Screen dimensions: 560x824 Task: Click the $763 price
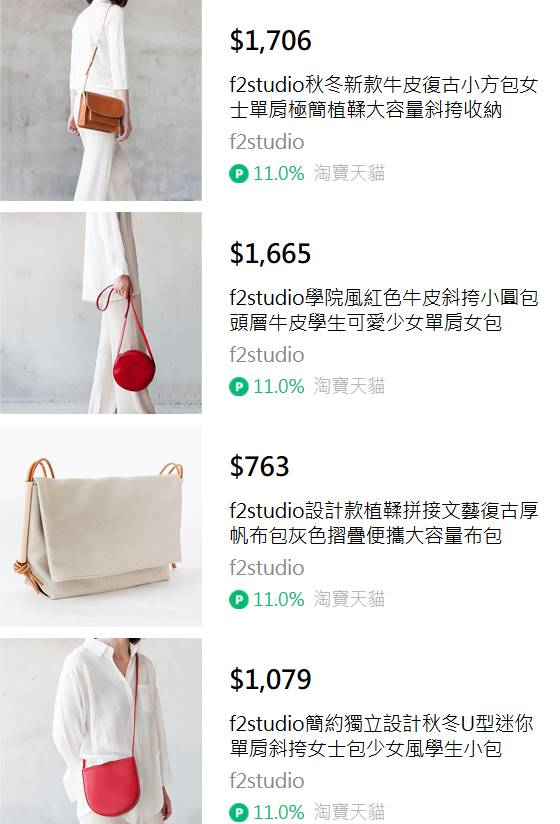259,466
